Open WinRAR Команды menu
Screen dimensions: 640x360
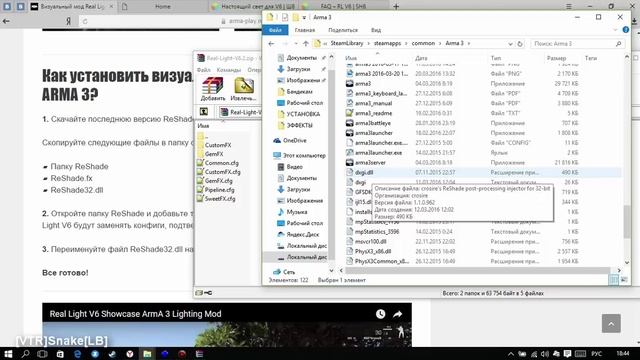[229, 70]
